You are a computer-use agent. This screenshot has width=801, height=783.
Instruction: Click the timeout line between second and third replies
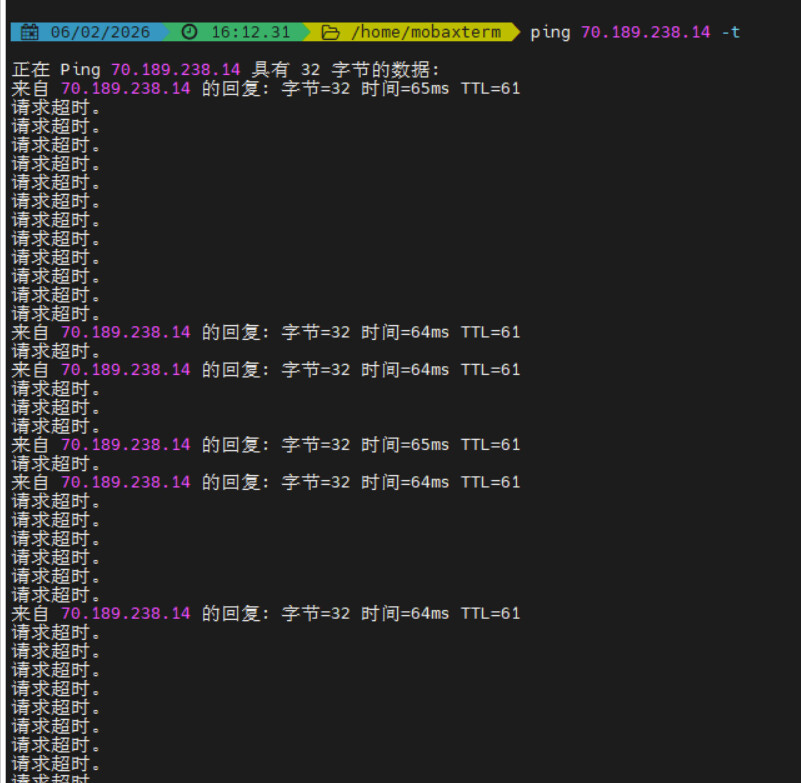(x=56, y=351)
